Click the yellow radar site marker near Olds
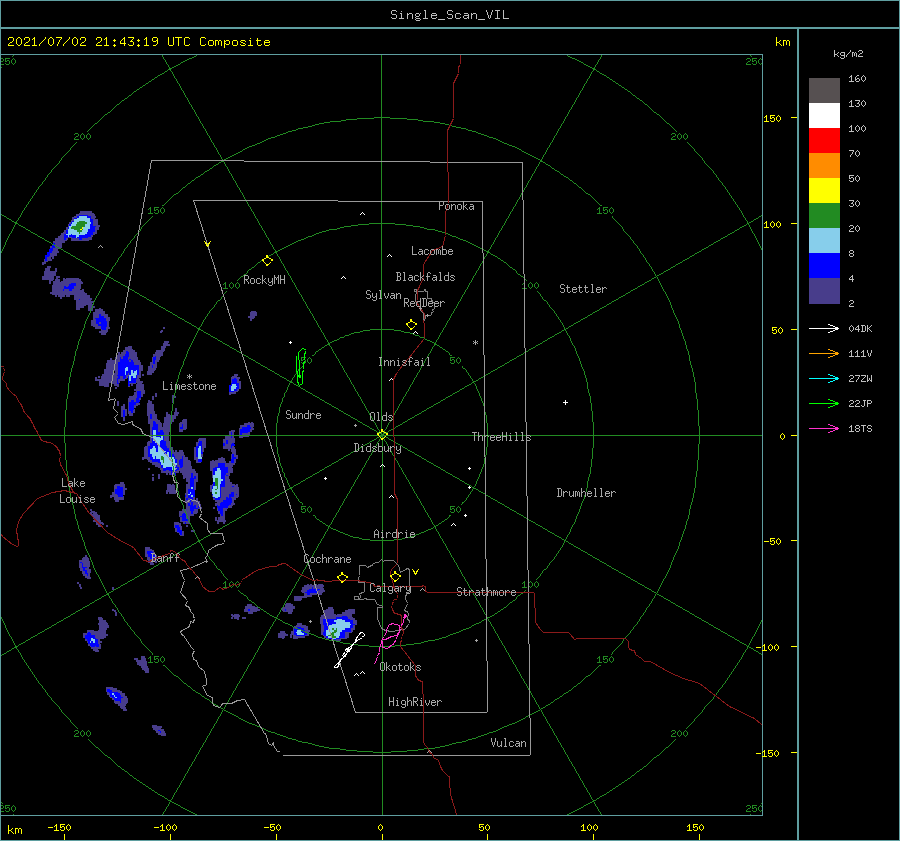Screen dimensions: 900x841 [x=382, y=435]
